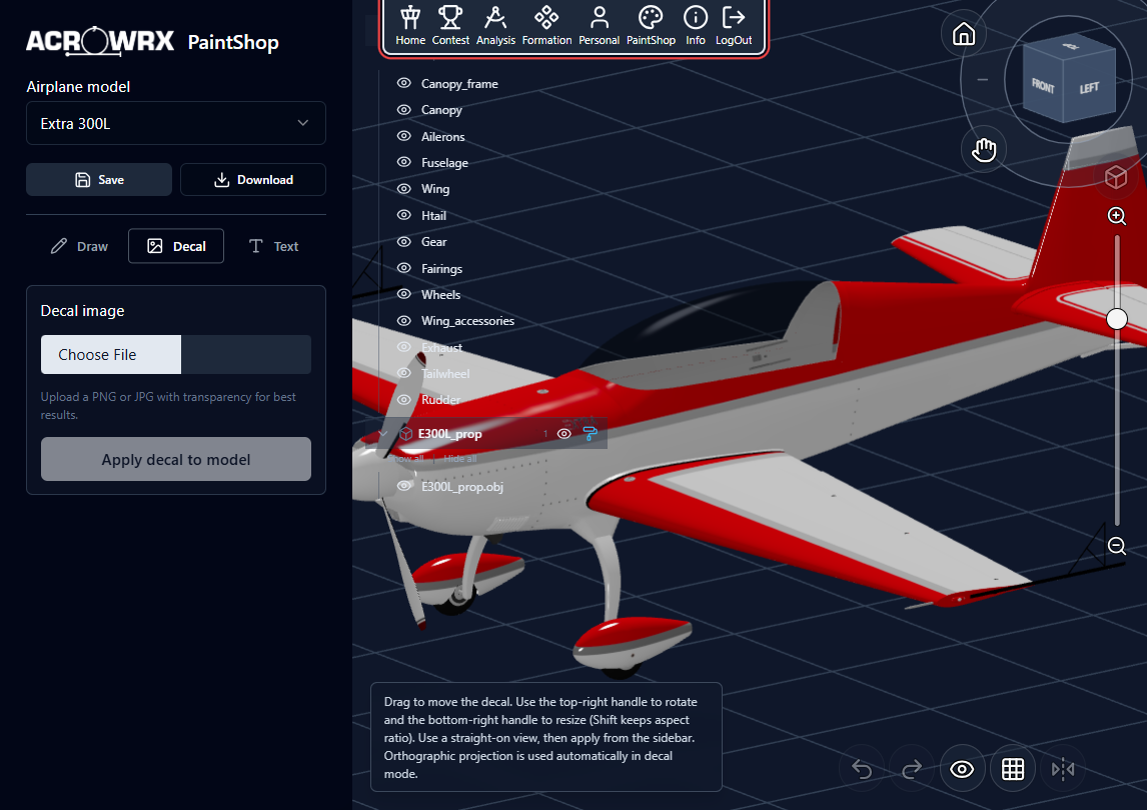Screen dimensions: 1147x810
Task: Click the minus button near view cube
Action: tap(982, 79)
